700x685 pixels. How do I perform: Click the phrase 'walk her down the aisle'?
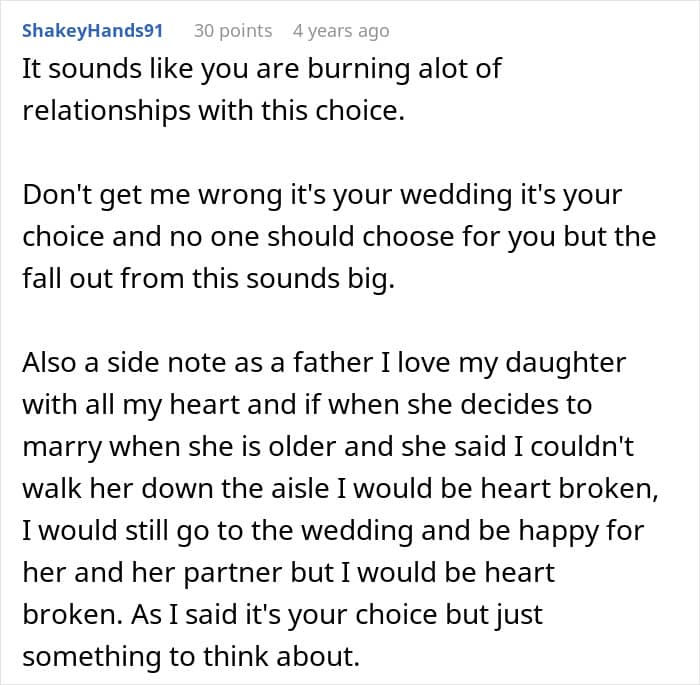(x=175, y=489)
